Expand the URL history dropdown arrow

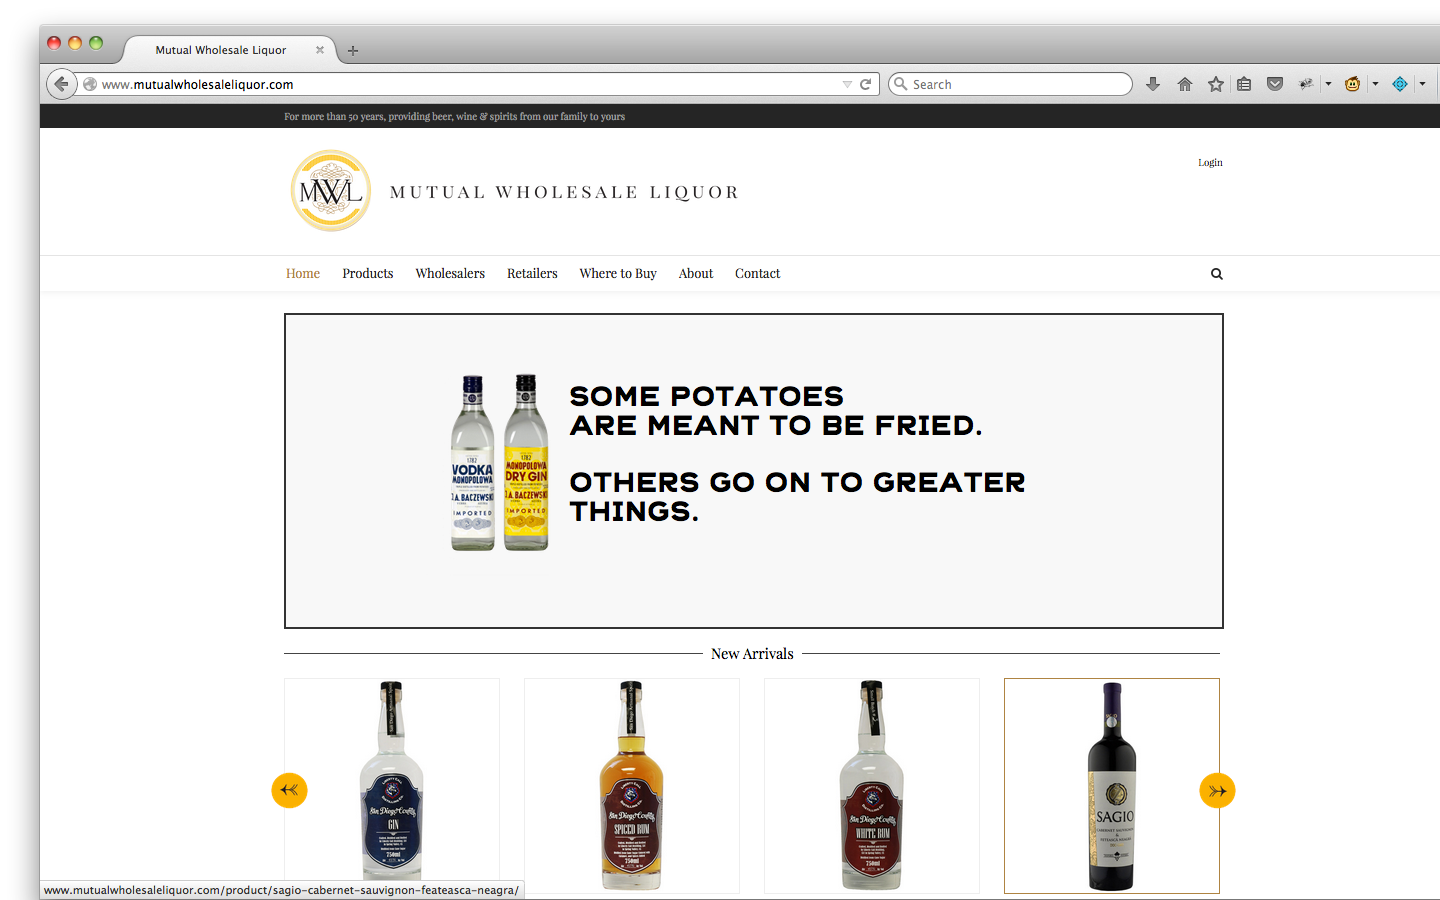847,84
